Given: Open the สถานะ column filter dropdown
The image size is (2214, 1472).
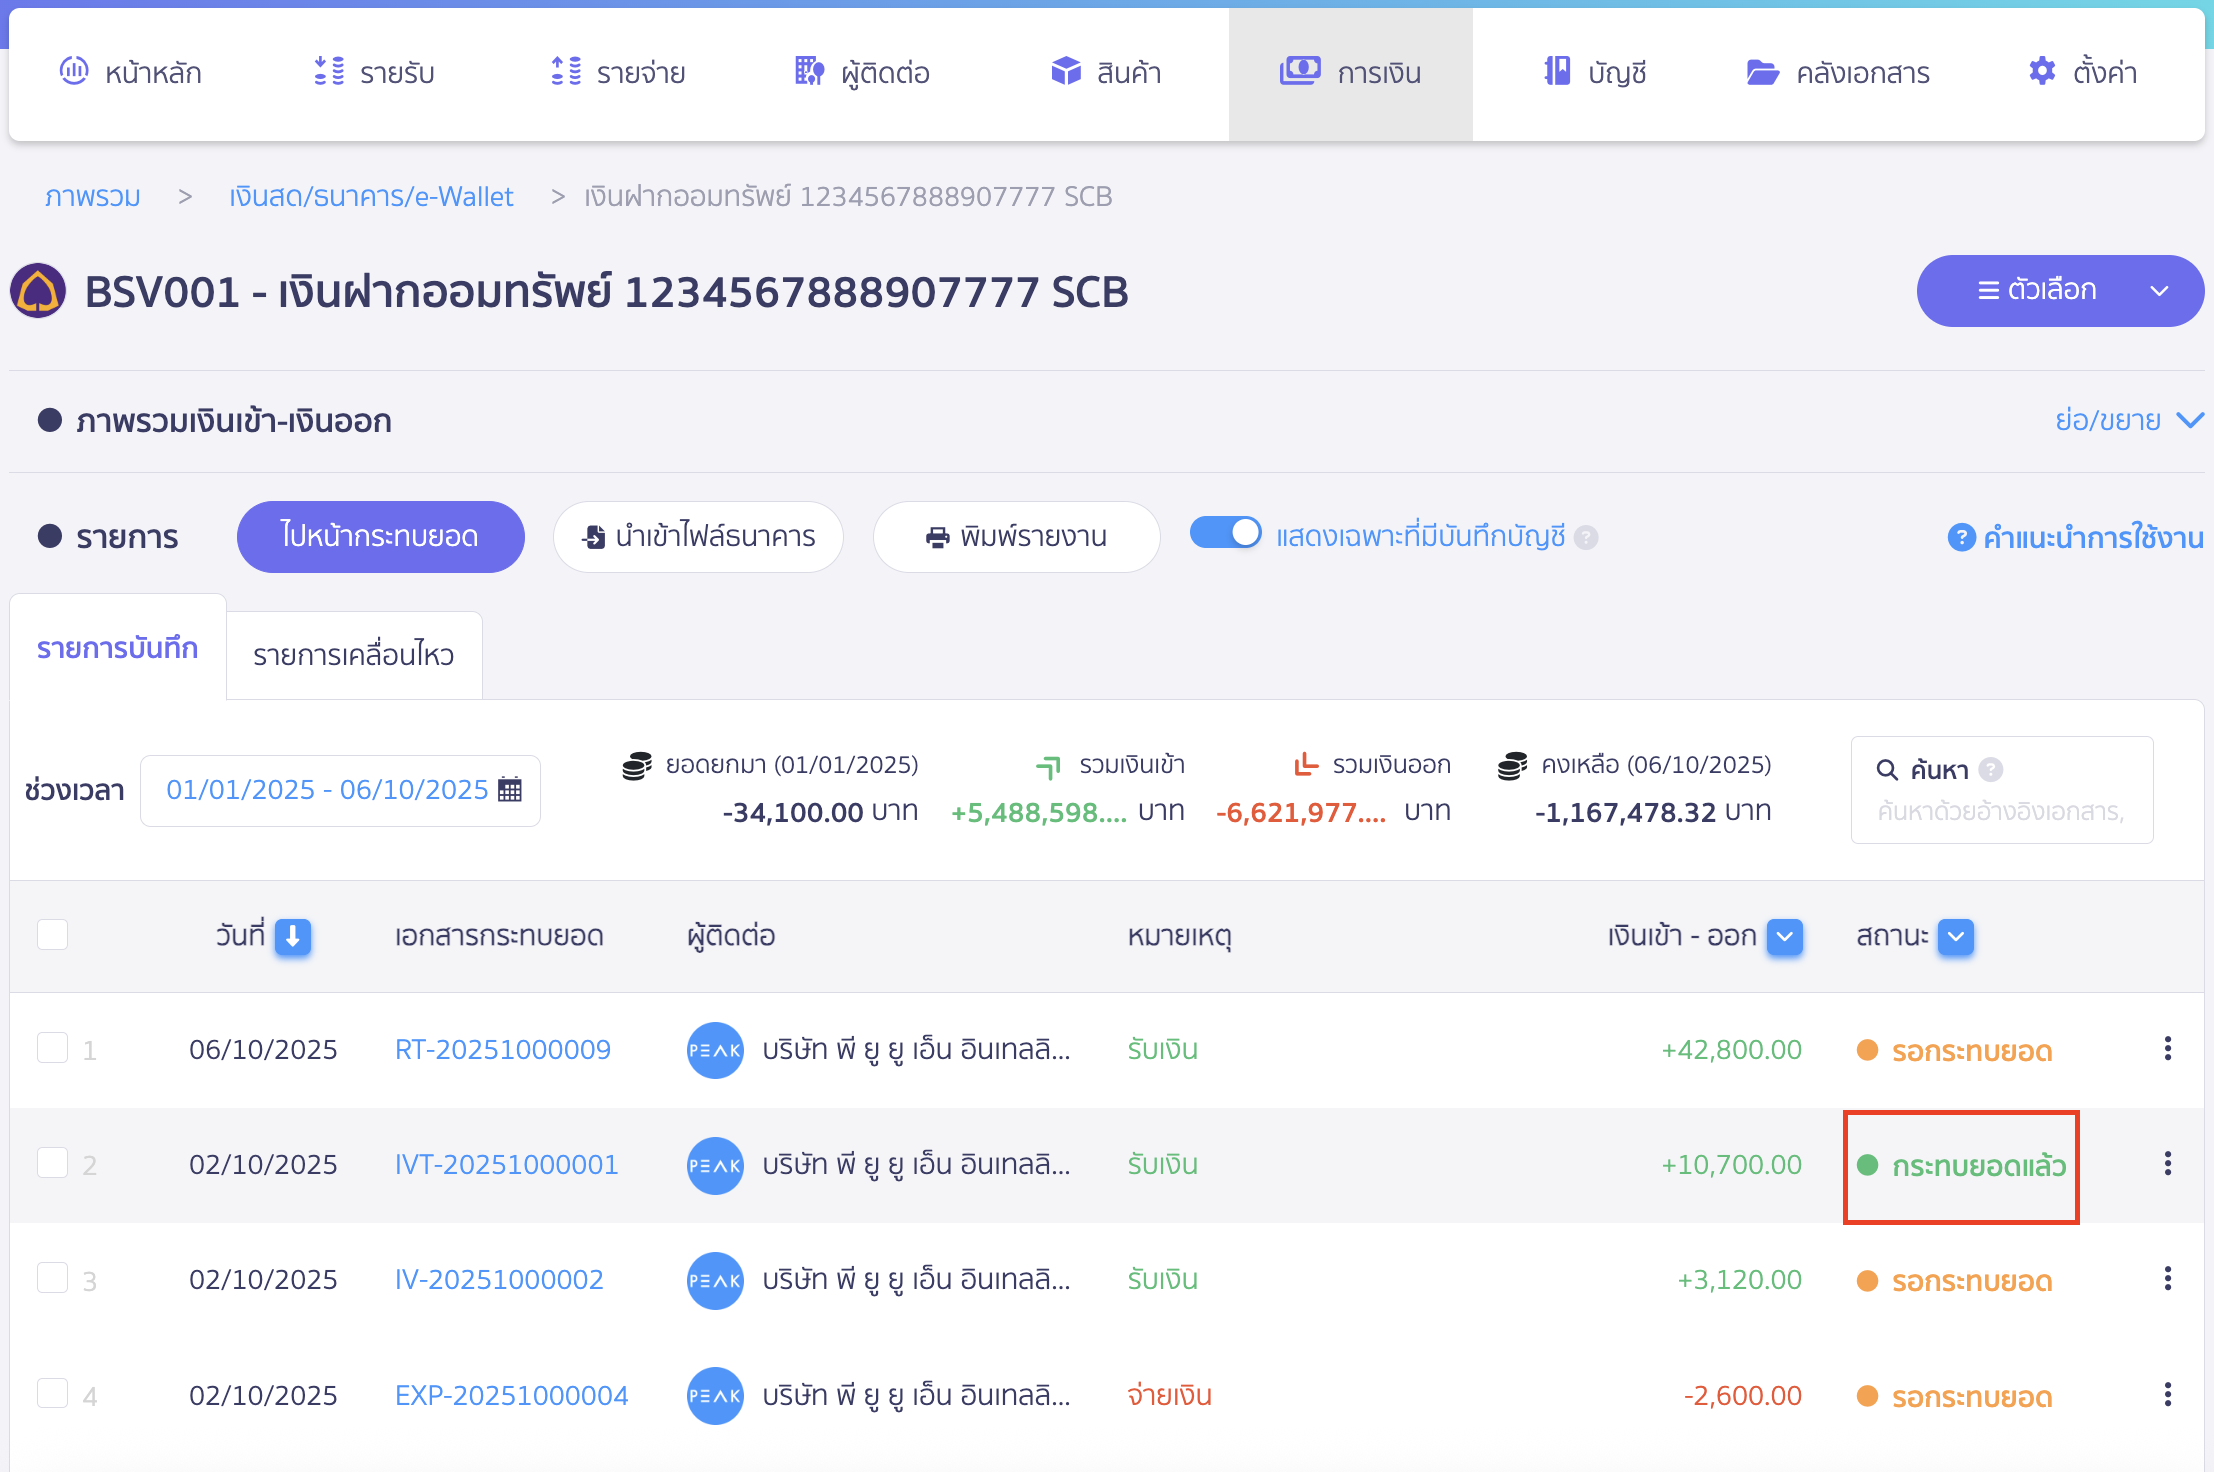Looking at the screenshot, I should [x=1956, y=937].
